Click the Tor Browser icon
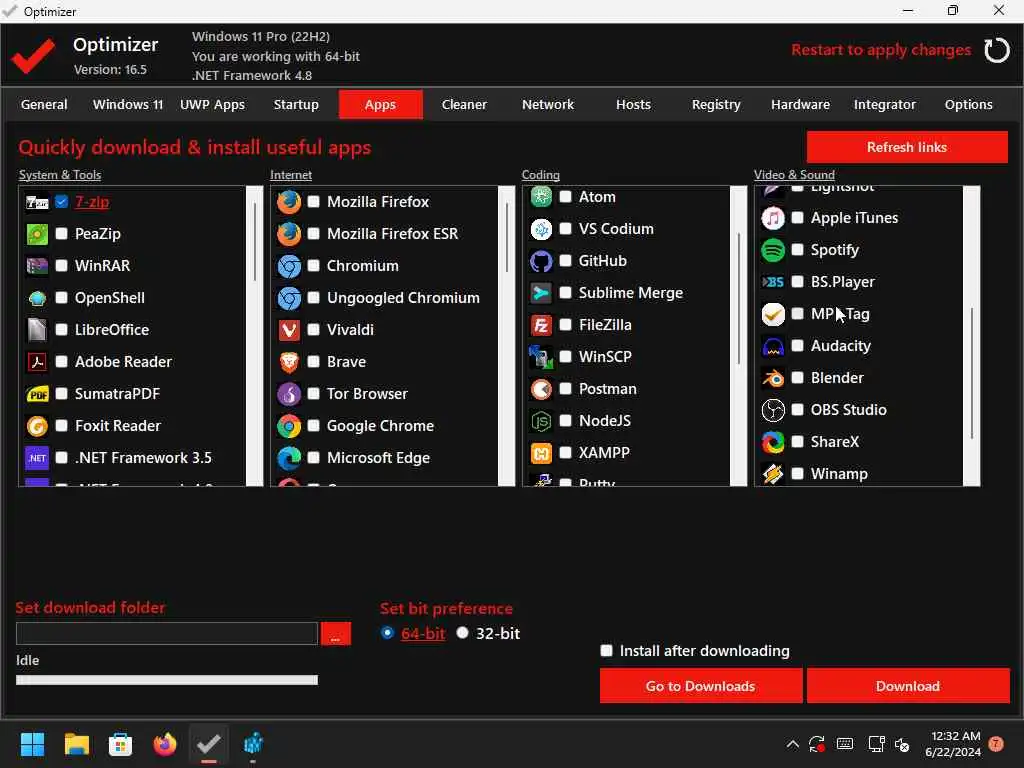 point(289,394)
